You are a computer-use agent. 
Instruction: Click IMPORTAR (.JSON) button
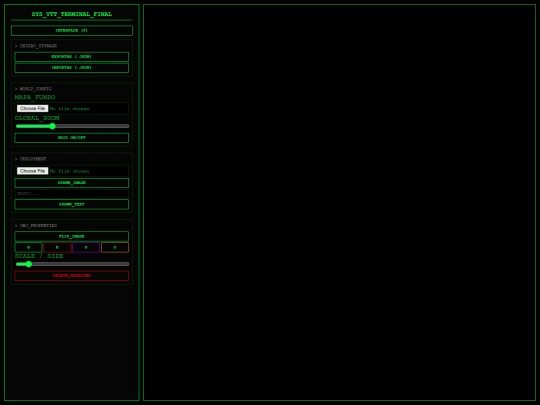(72, 68)
